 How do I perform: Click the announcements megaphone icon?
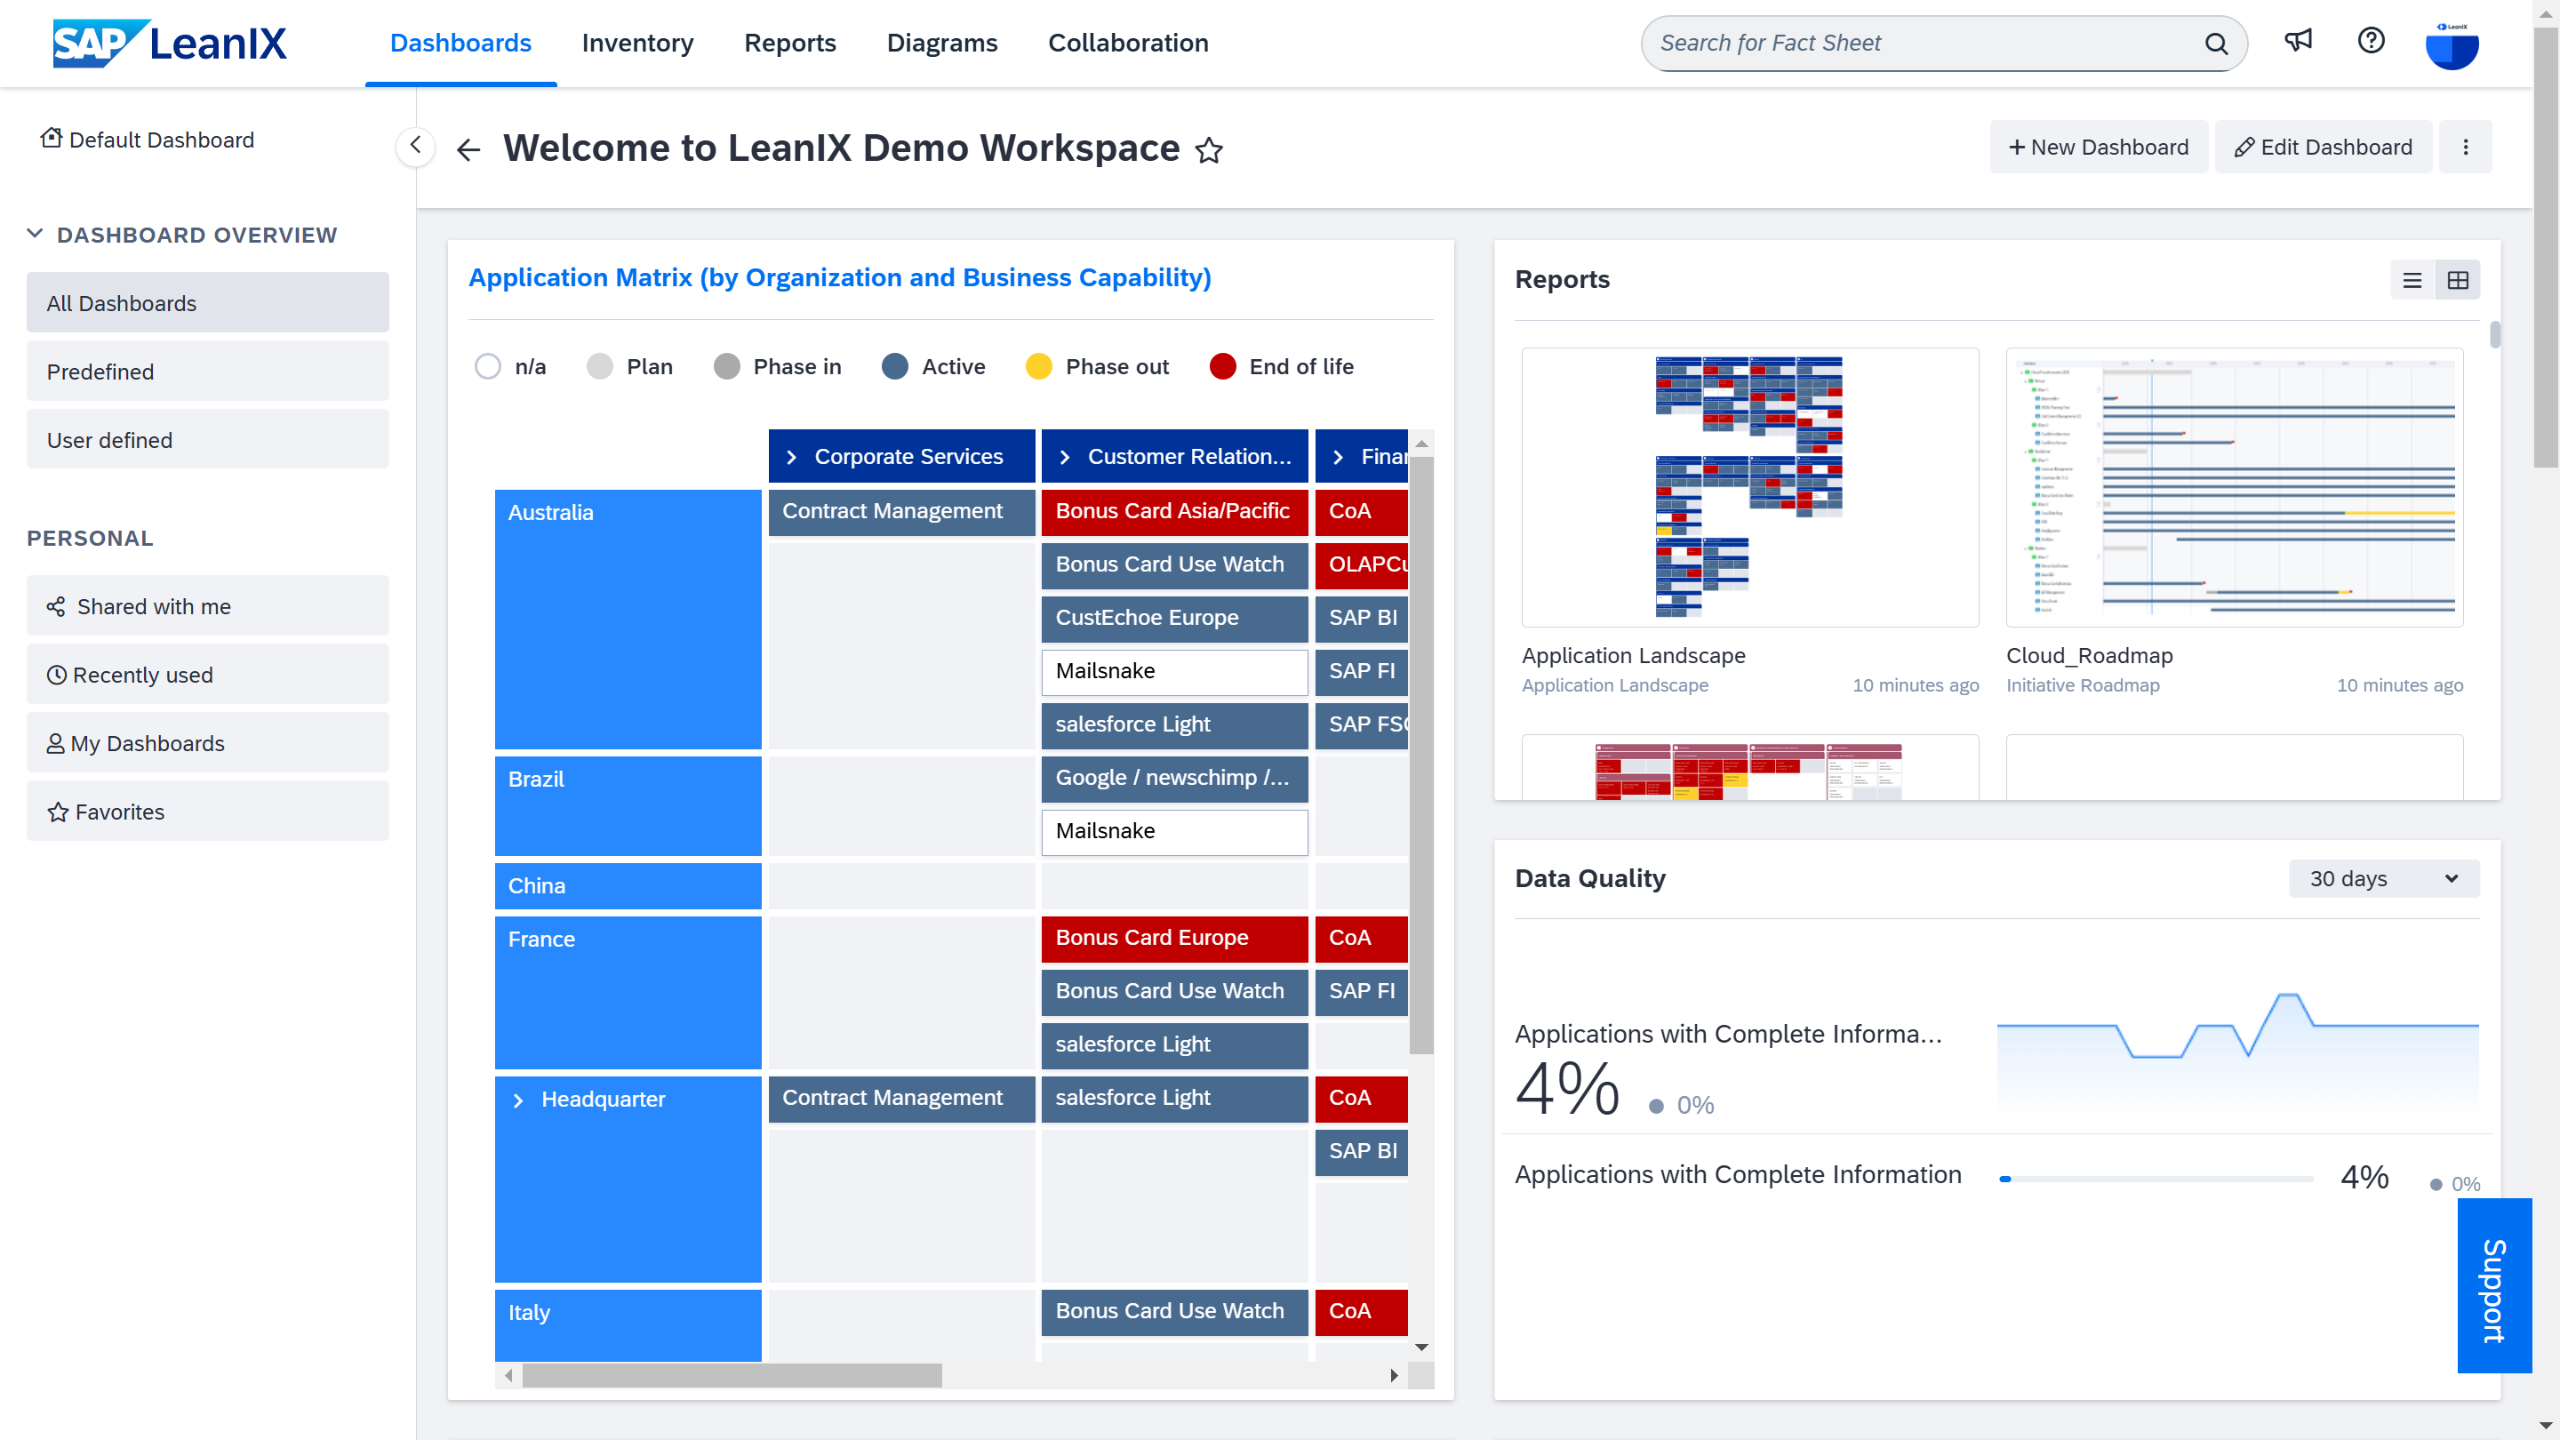(2298, 42)
